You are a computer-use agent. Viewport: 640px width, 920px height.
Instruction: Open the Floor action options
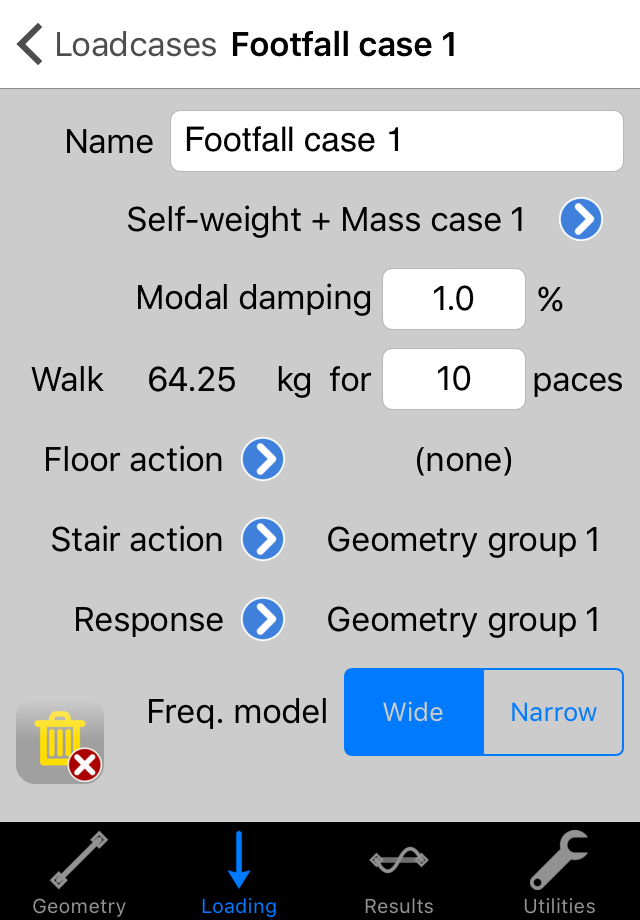click(262, 459)
